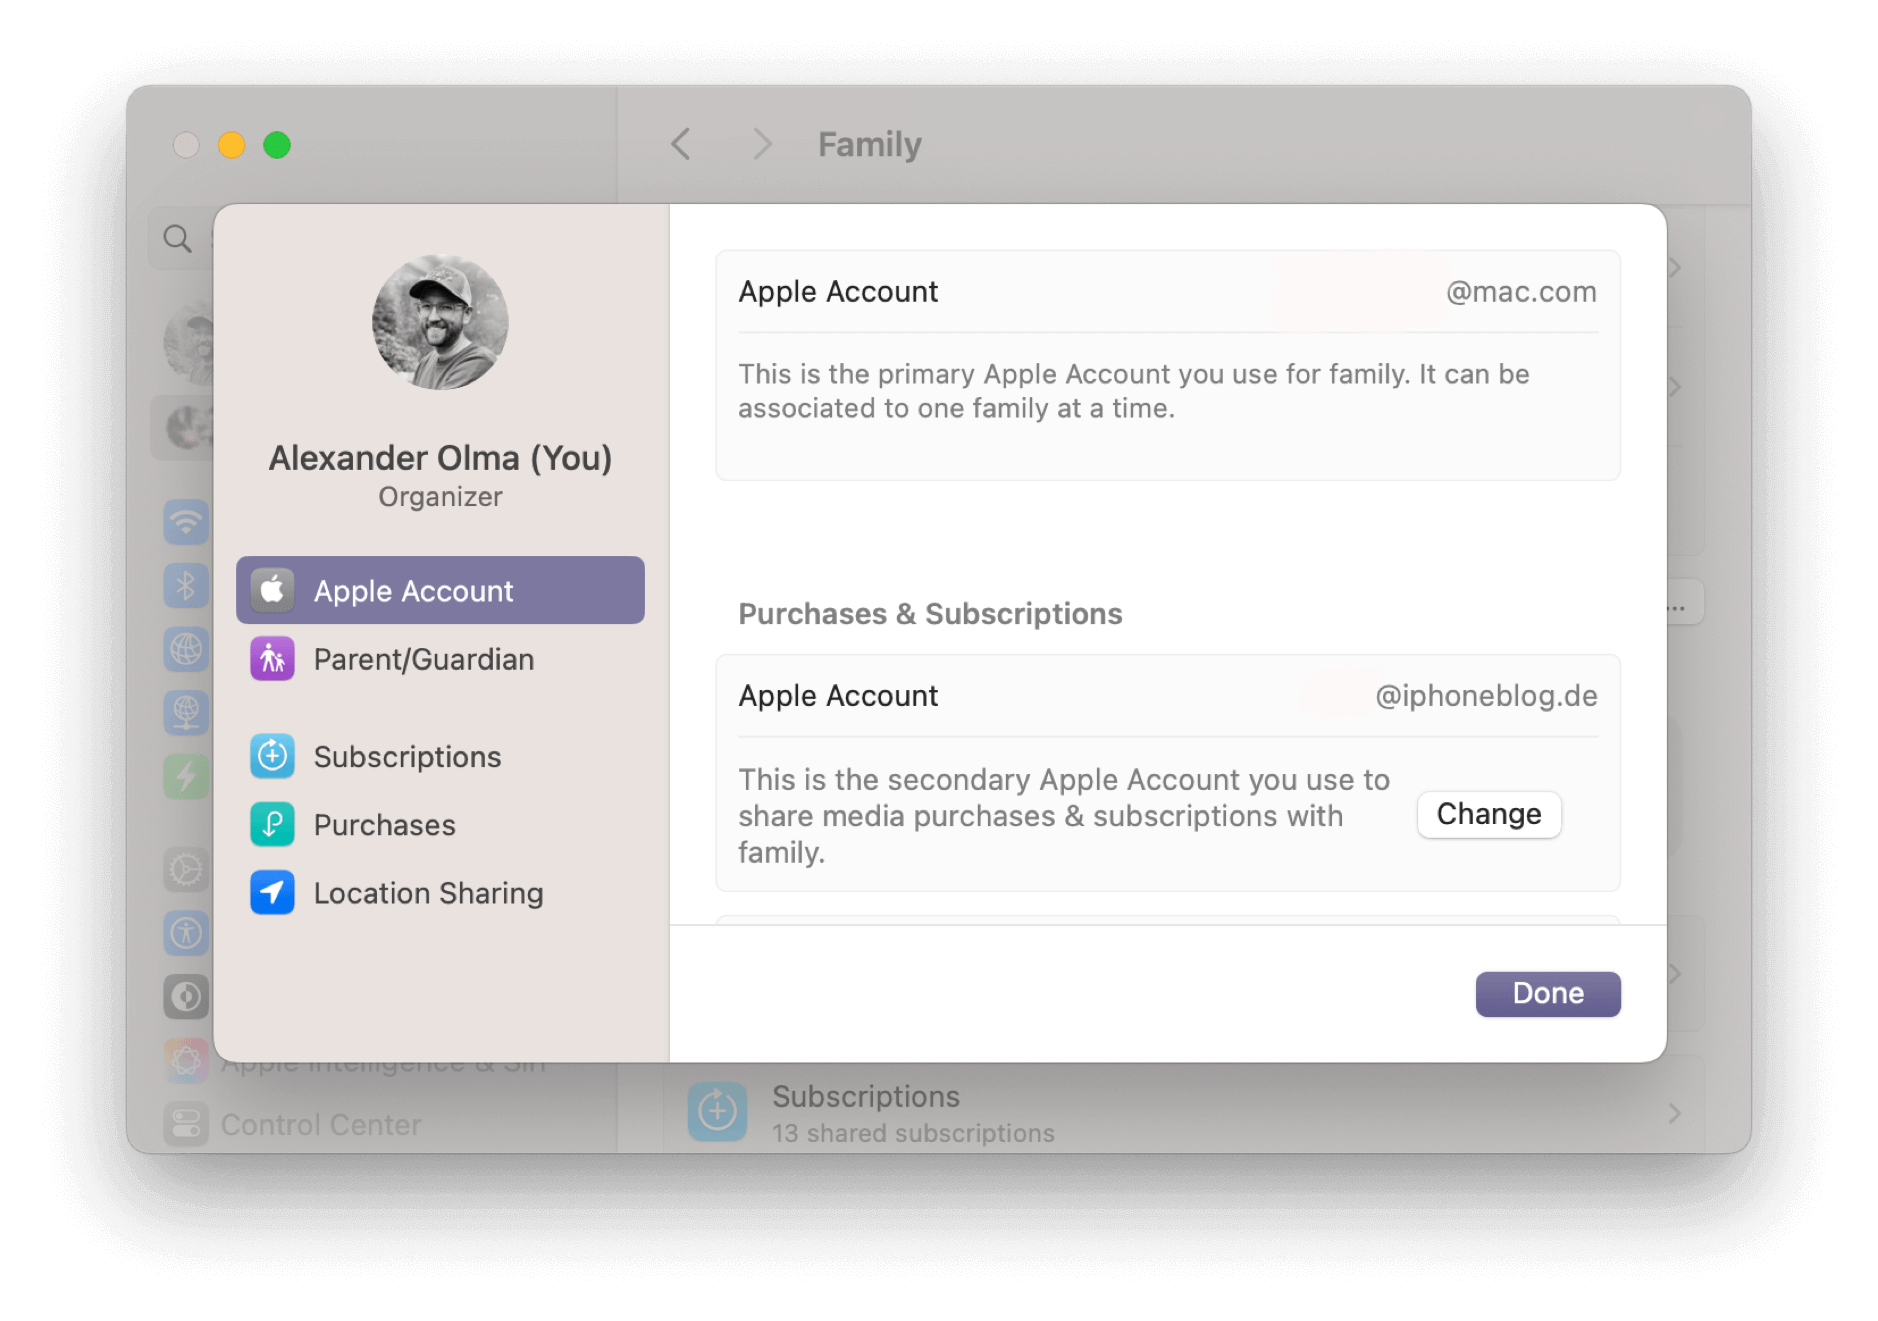Click Control Center toggle icon in sidebar
Viewport: 1878px width, 1321px height.
pyautogui.click(x=187, y=1124)
